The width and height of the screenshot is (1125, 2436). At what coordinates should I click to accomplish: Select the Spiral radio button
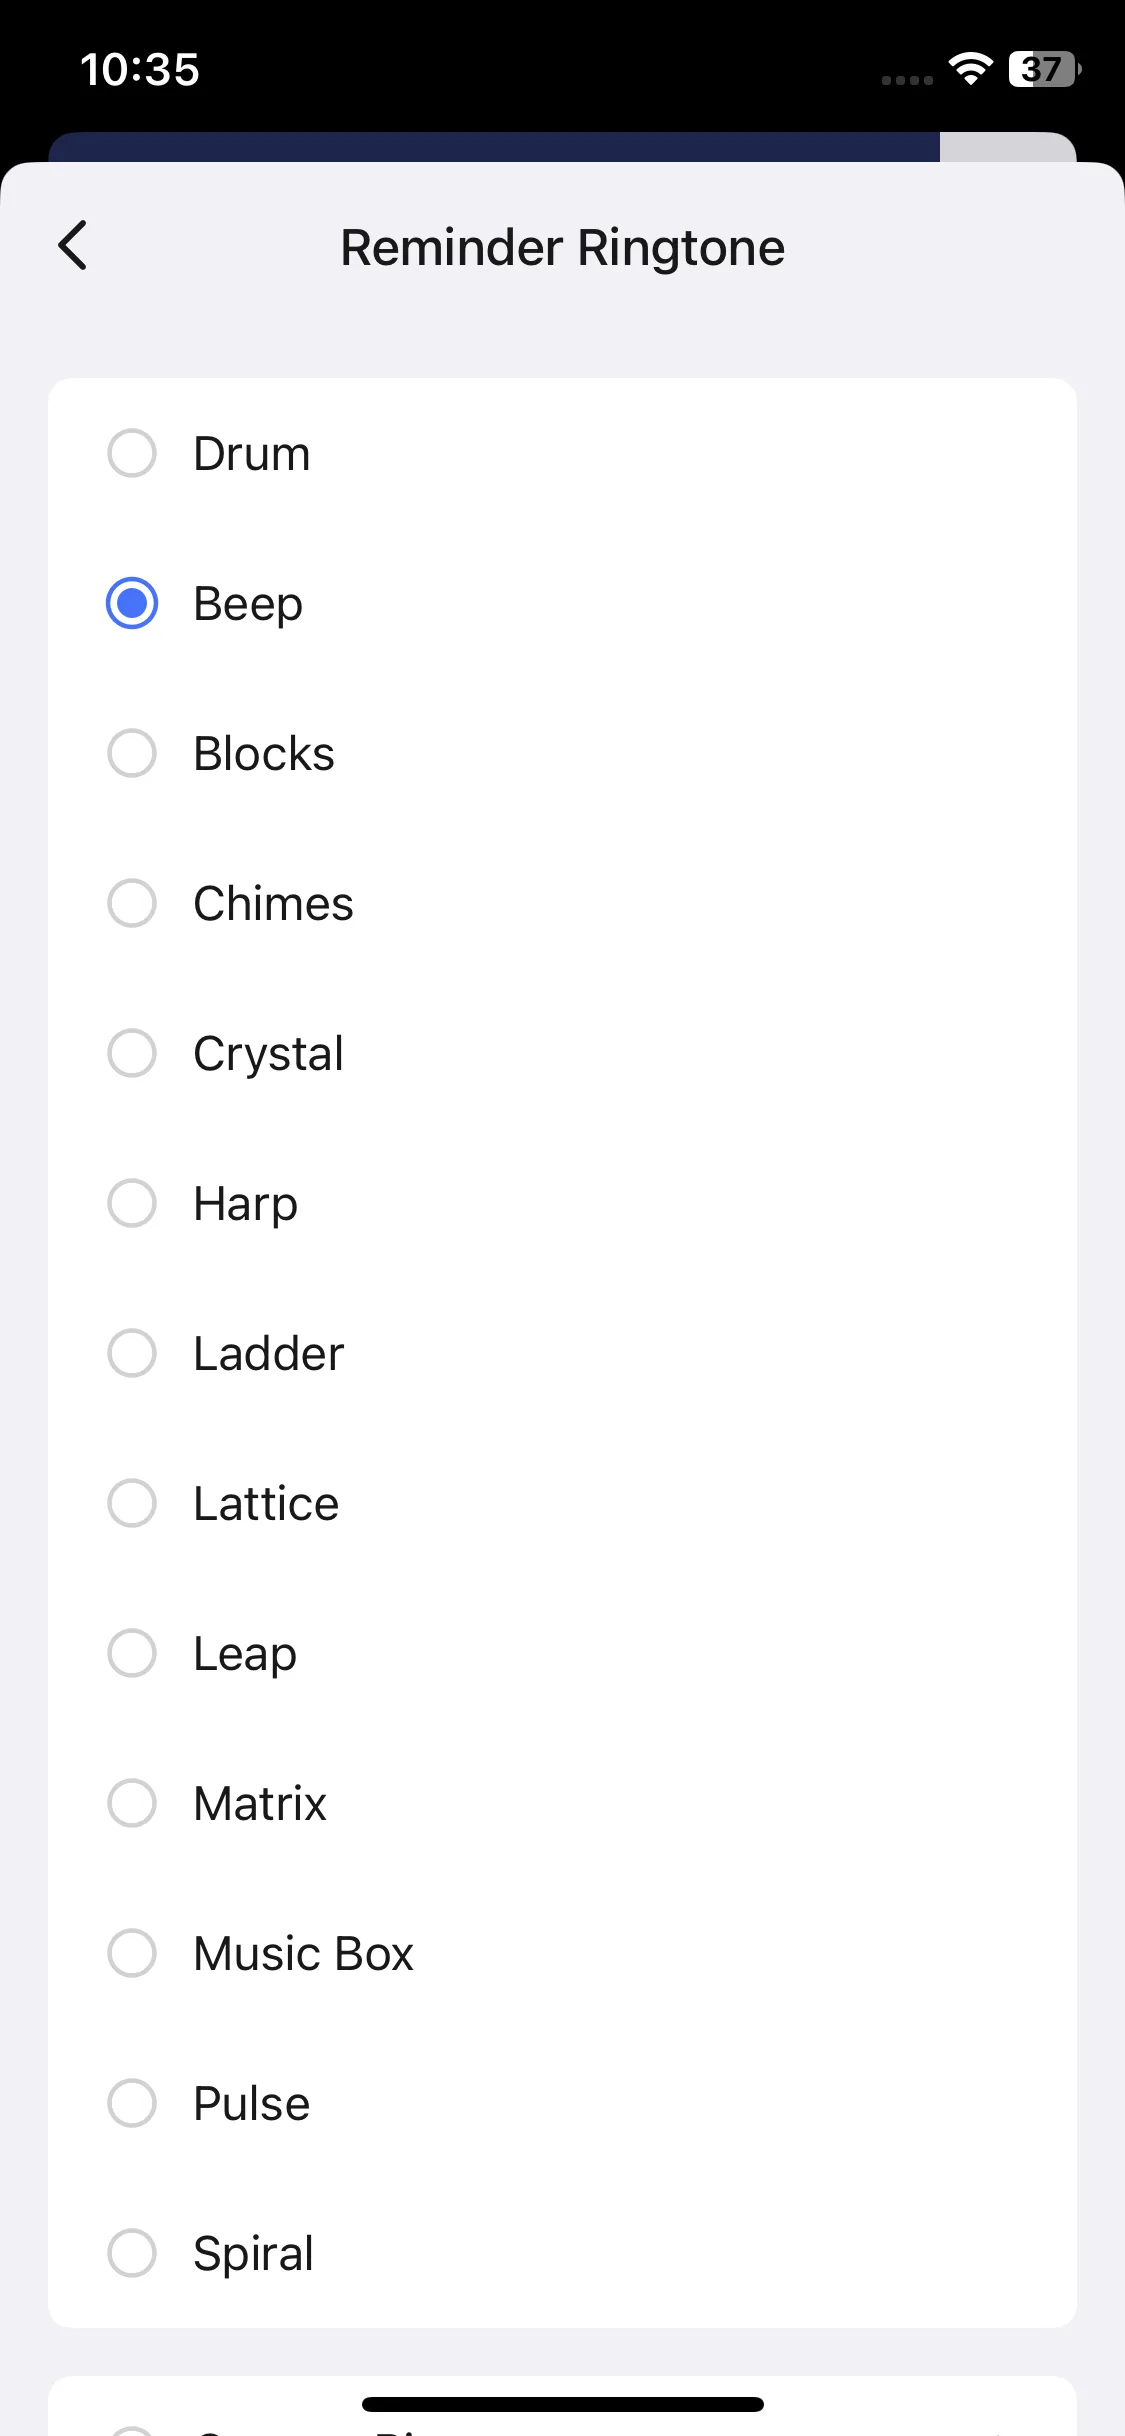132,2253
